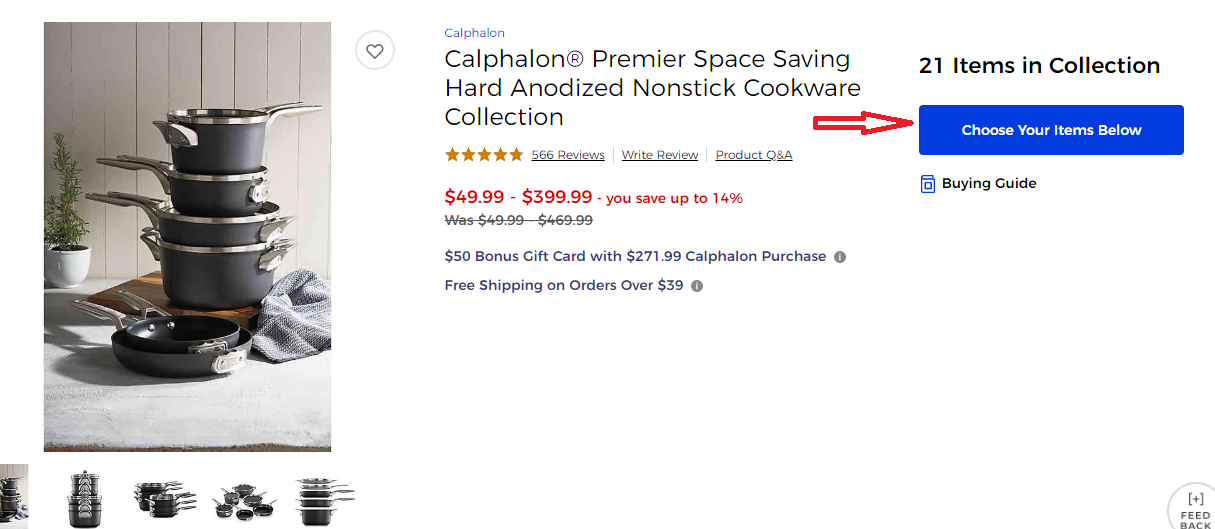
Task: Select the first thumbnail with the kitchen scene
Action: 14,495
